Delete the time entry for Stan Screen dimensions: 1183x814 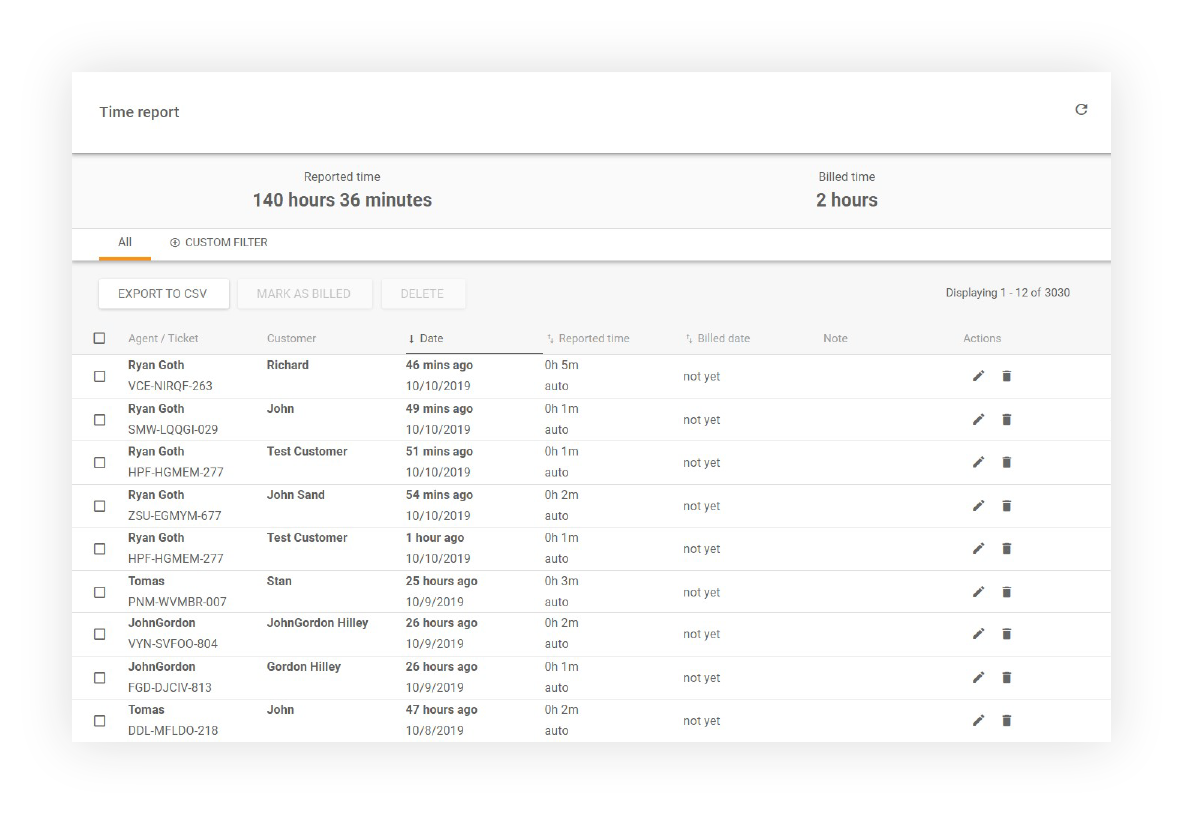tap(1006, 592)
